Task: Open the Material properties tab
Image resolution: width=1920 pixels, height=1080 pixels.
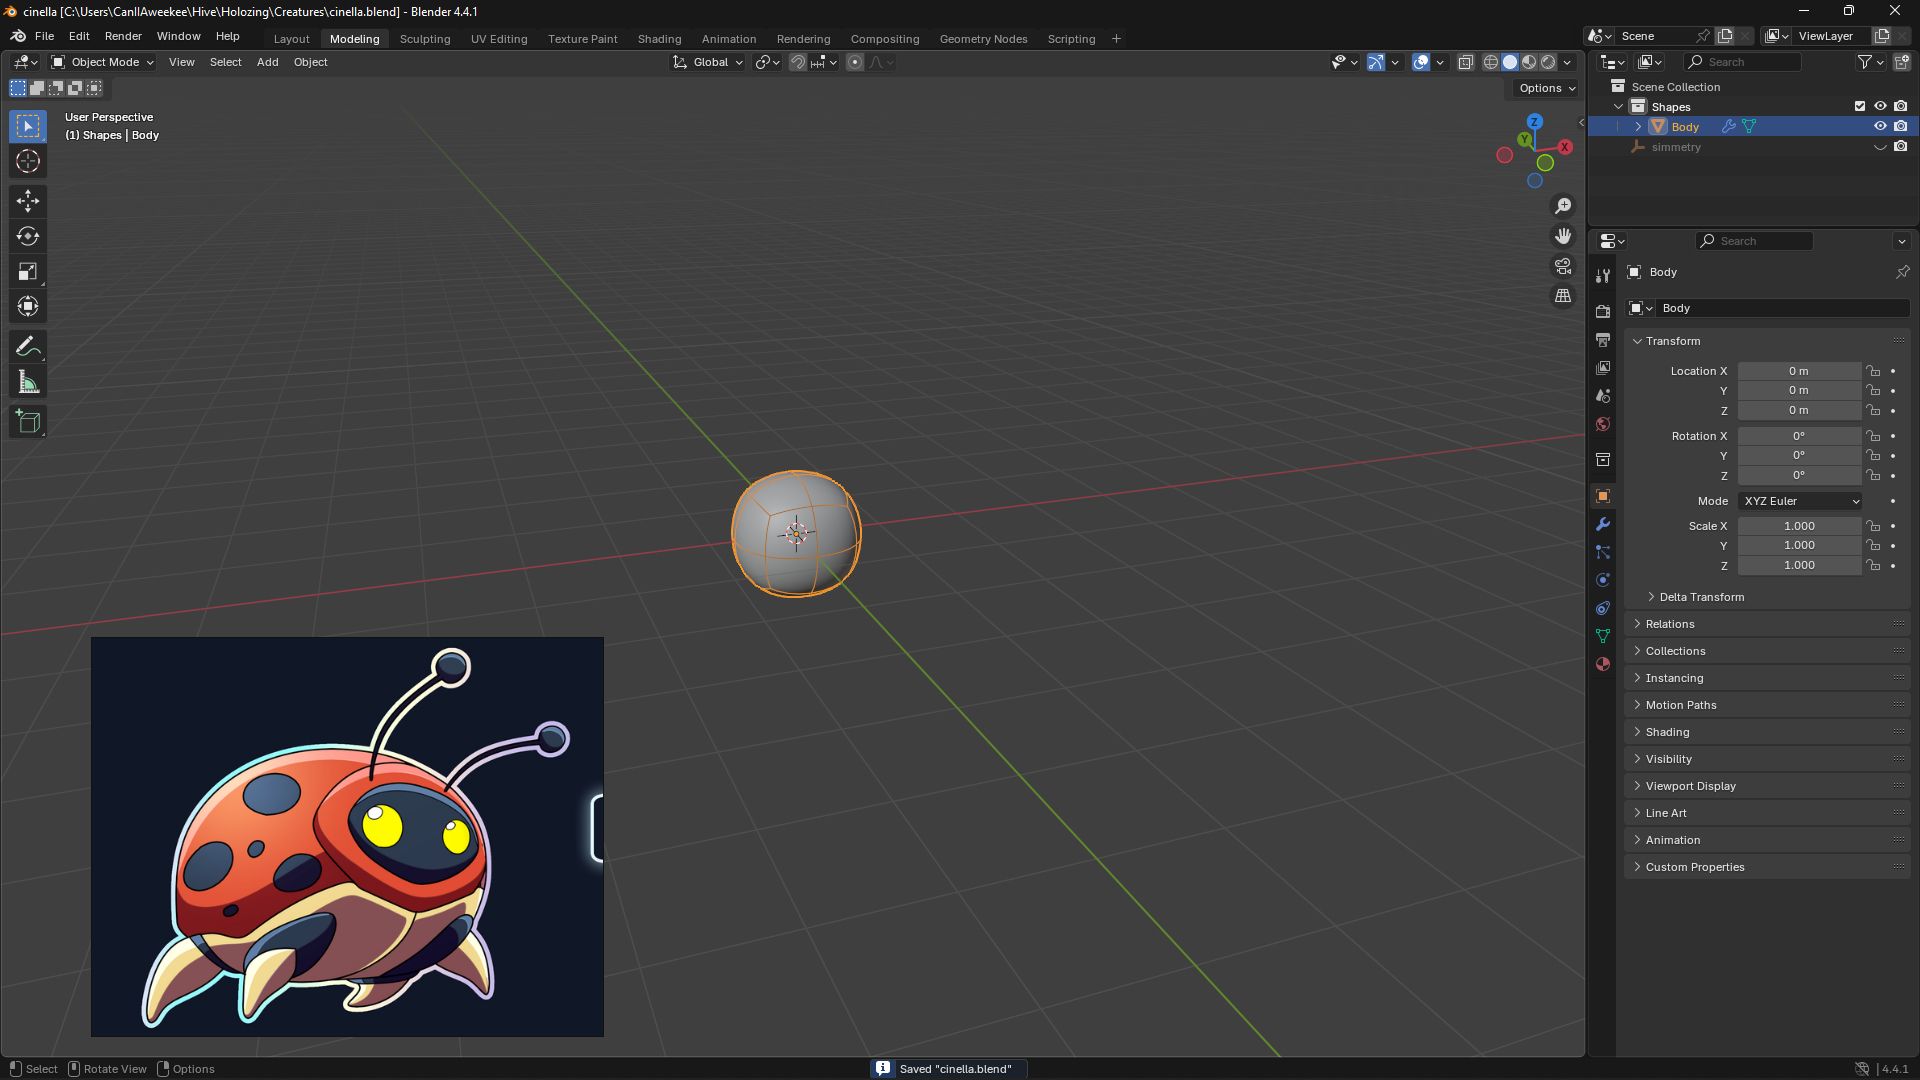Action: click(x=1603, y=664)
